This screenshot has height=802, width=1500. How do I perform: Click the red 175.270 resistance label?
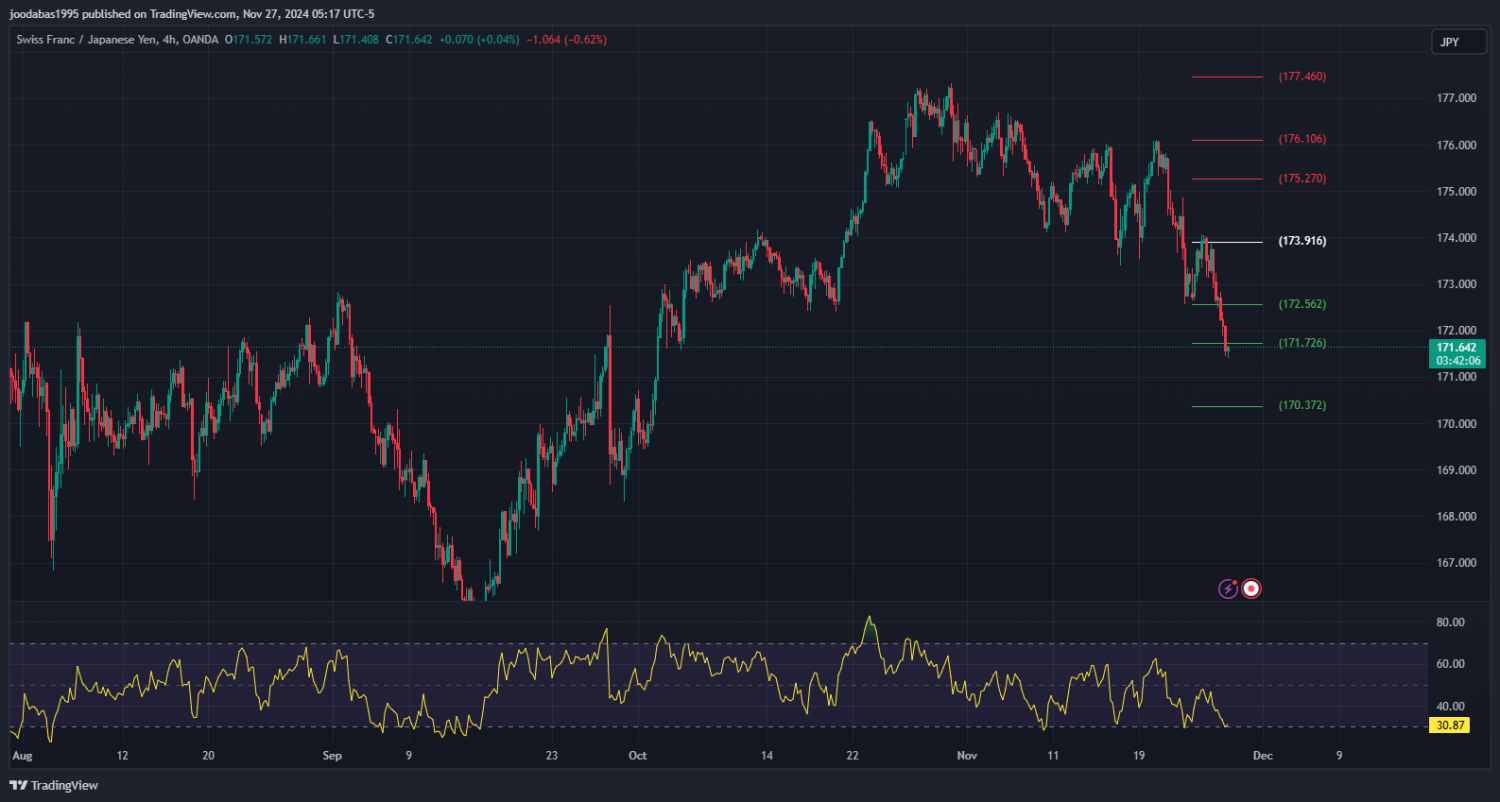click(x=1302, y=178)
